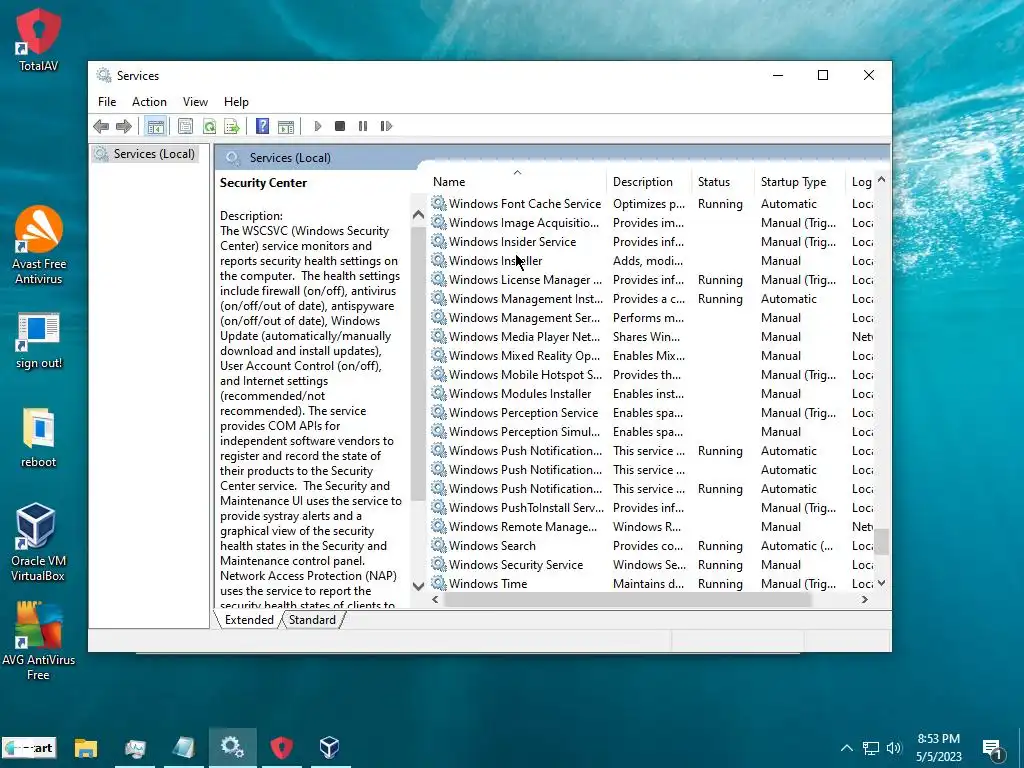The image size is (1024, 768).
Task: Select Windows Modules Installer service
Action: point(652,394)
